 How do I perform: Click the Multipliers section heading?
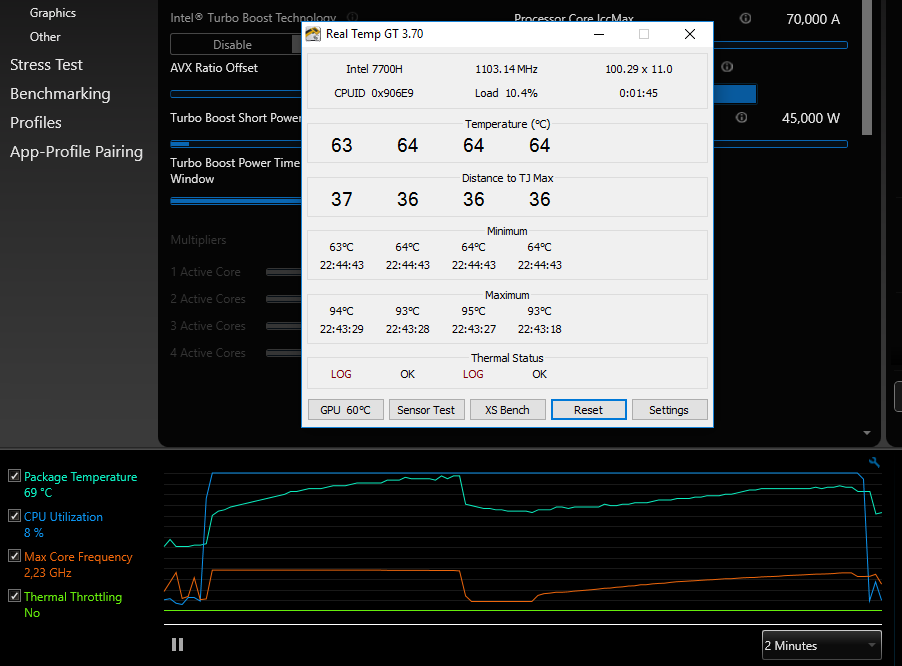click(x=198, y=240)
